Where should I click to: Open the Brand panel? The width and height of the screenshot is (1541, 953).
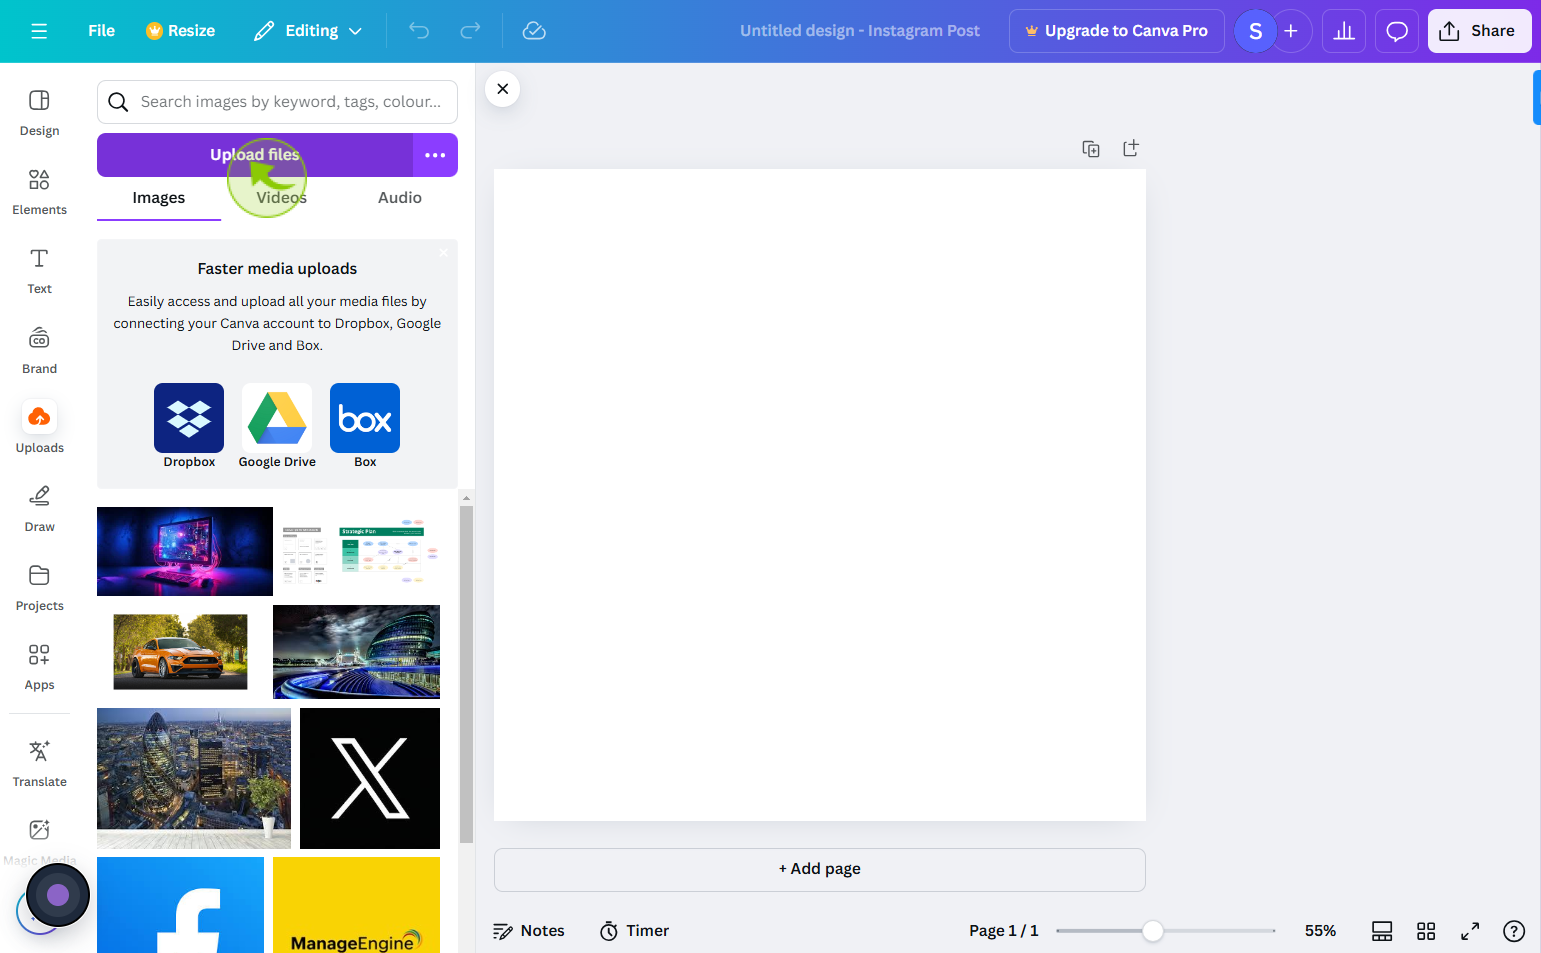[x=39, y=350]
